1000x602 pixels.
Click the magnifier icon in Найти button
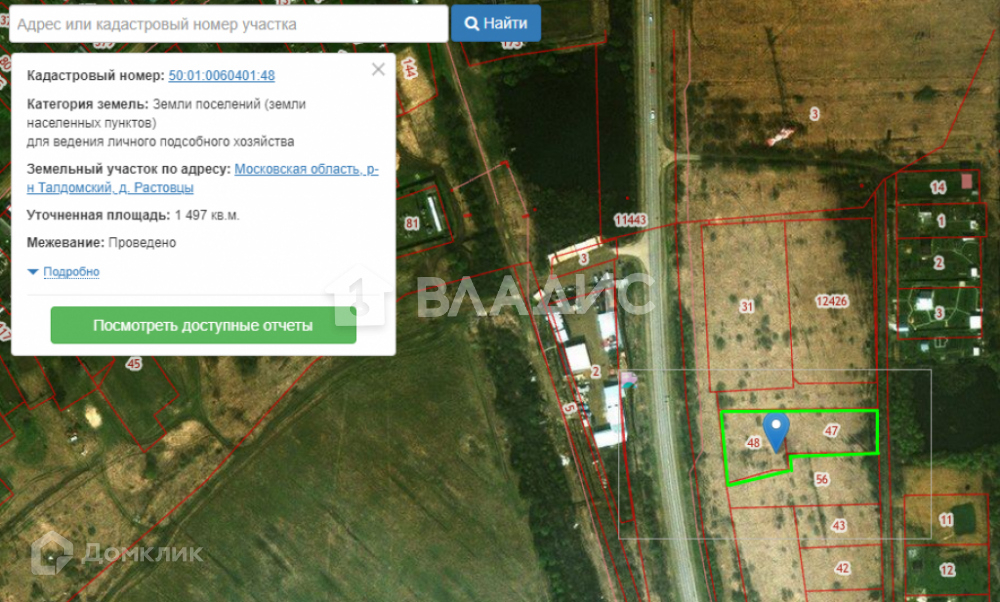coord(471,24)
